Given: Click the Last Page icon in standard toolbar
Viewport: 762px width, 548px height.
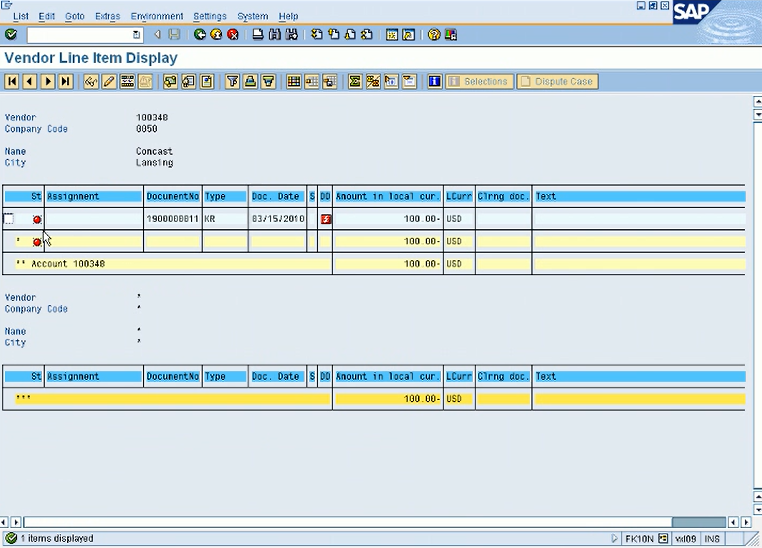Looking at the screenshot, I should click(367, 34).
